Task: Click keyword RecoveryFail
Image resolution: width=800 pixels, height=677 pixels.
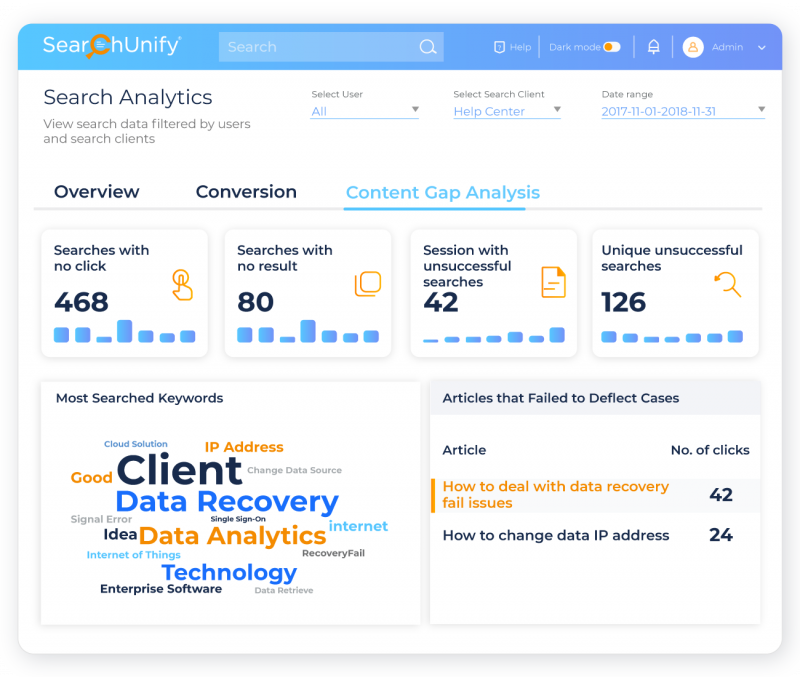Action: point(333,553)
